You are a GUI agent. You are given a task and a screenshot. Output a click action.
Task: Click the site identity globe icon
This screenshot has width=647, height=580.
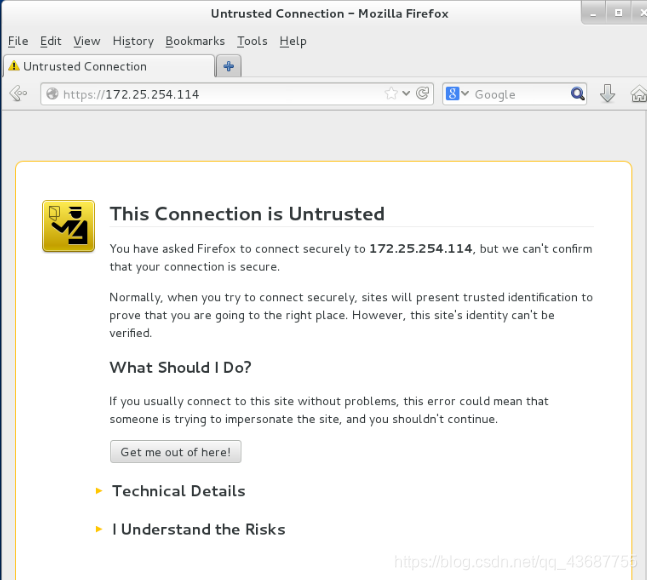click(x=52, y=94)
